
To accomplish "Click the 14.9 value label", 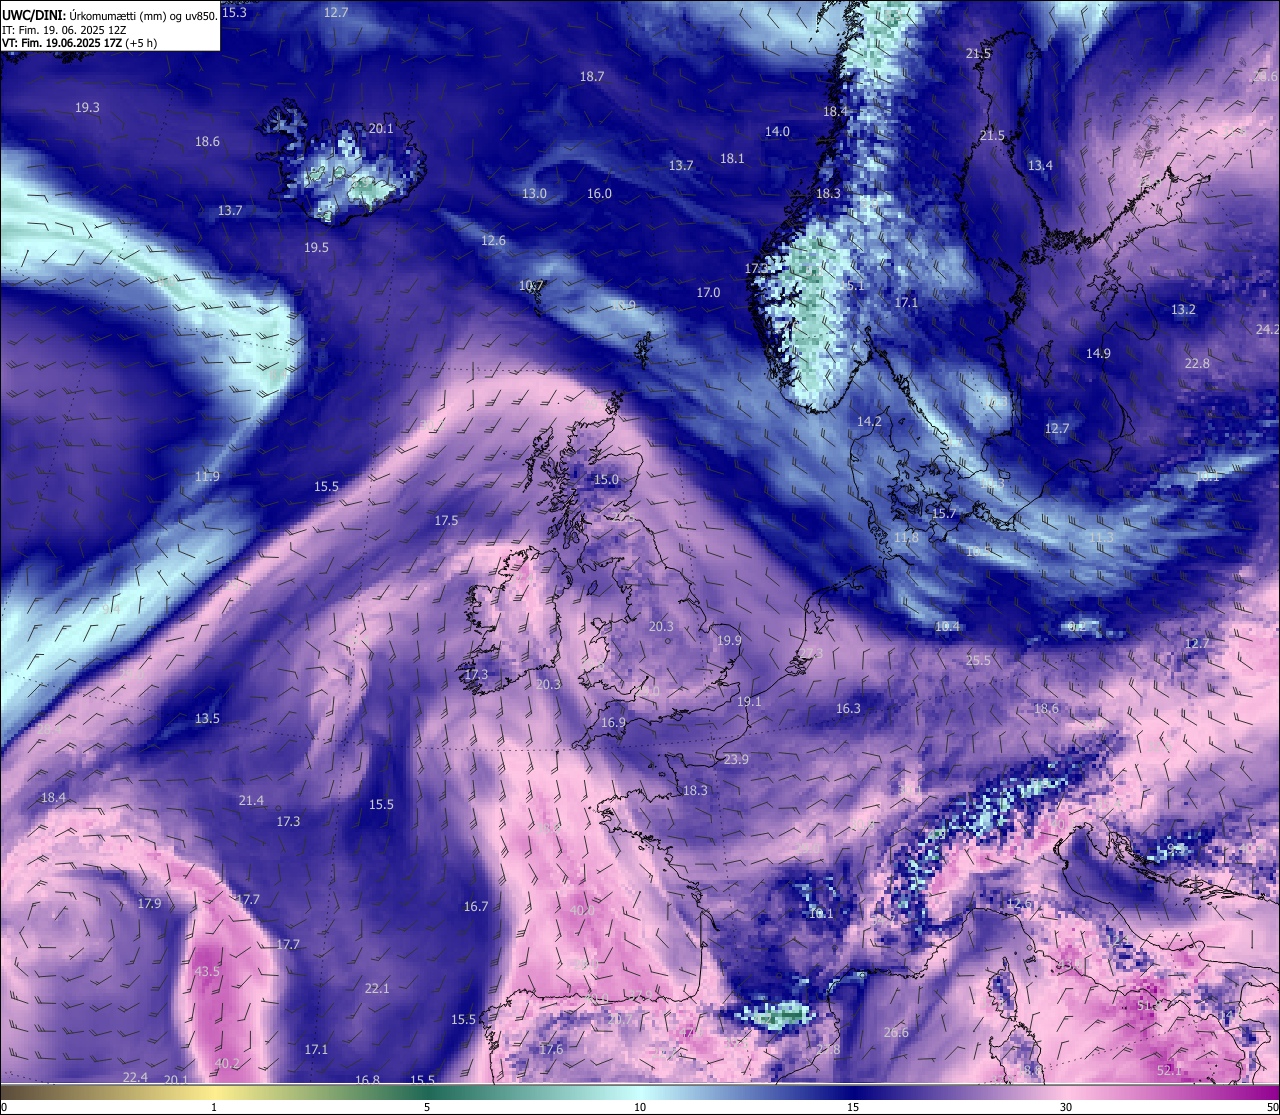I will pos(1098,353).
